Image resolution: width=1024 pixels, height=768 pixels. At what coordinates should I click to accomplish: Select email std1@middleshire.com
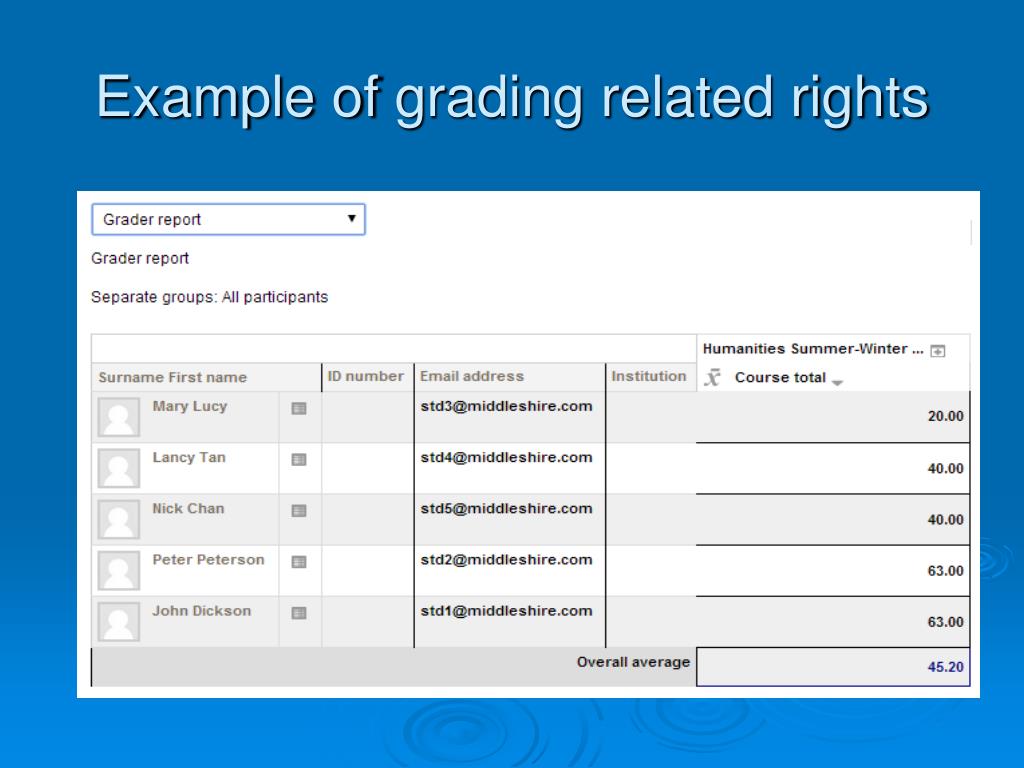point(506,611)
